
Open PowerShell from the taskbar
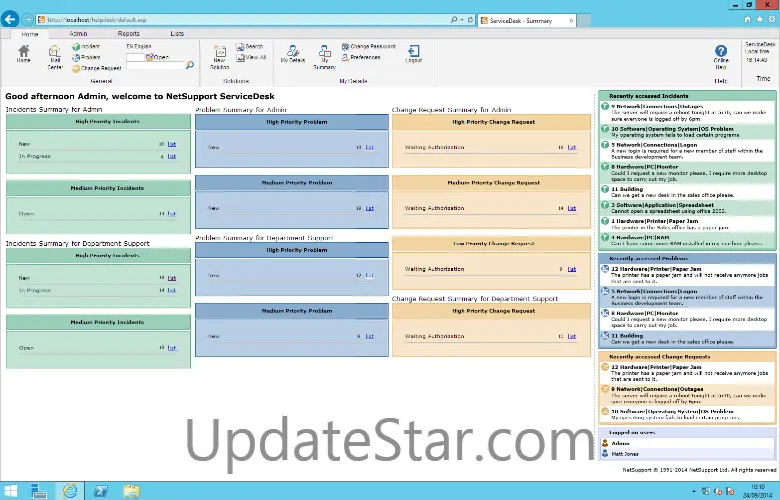pos(100,491)
